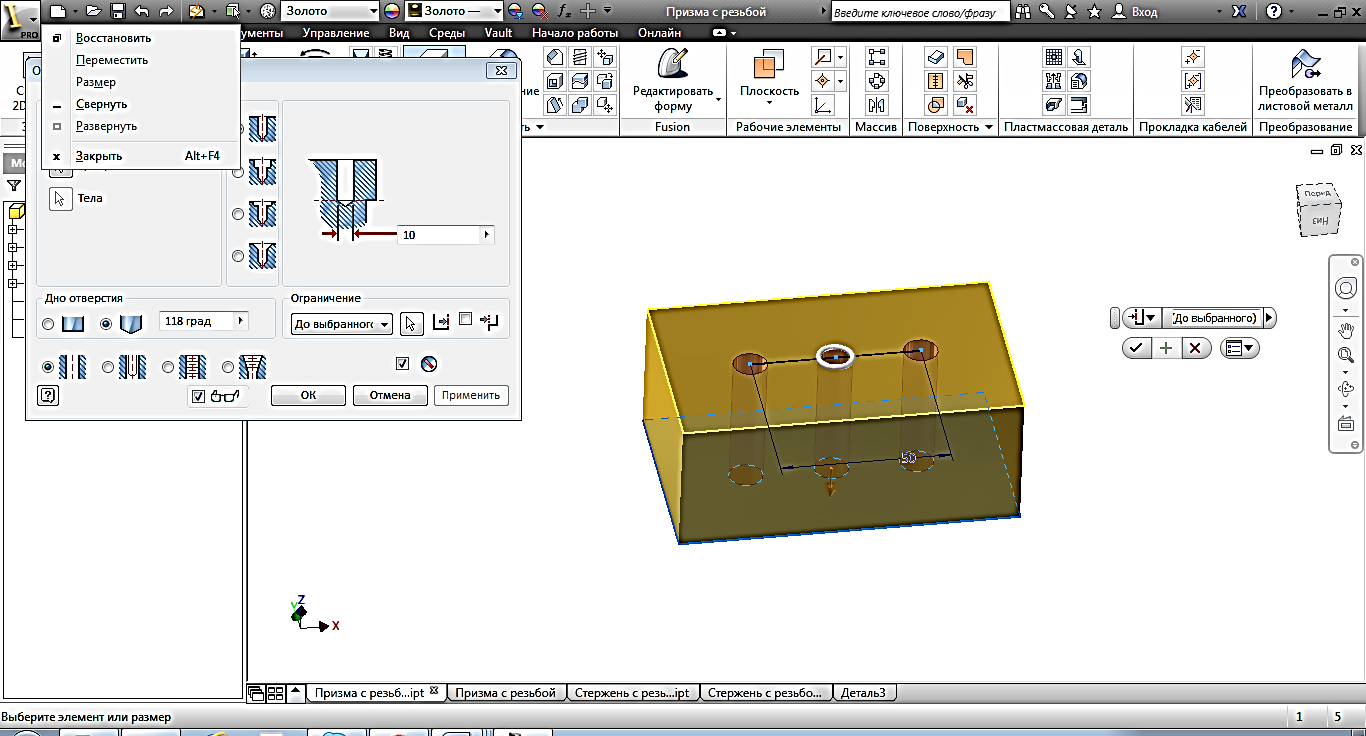Create a new file from quick access toolbar
Image resolution: width=1366 pixels, height=736 pixels.
[58, 11]
